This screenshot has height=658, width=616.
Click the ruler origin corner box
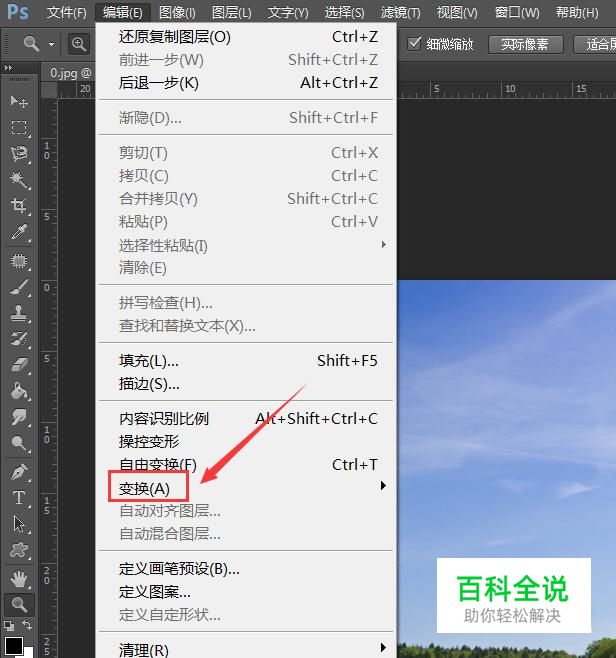point(49,89)
